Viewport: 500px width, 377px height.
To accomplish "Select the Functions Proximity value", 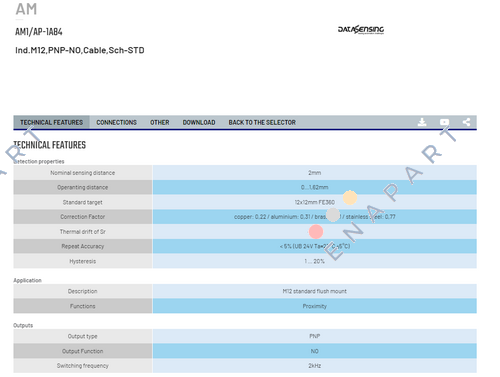I will coord(315,306).
